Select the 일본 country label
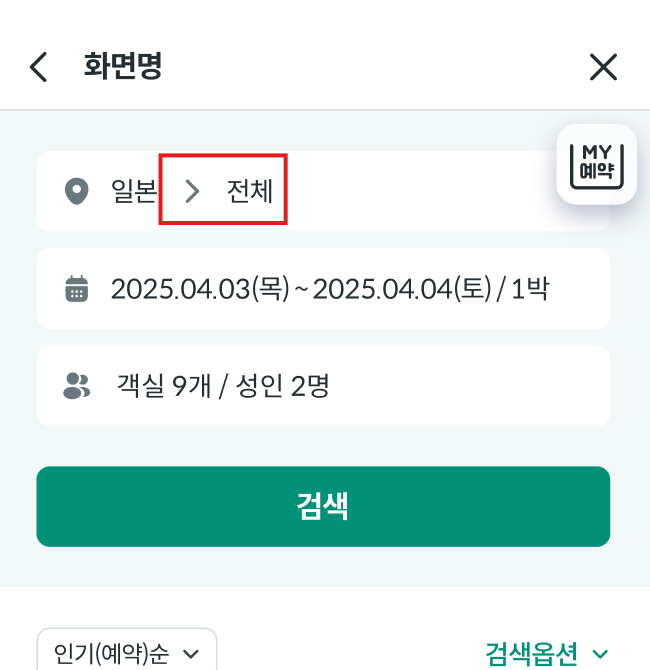Screen dimensions: 650x670 click(x=133, y=191)
